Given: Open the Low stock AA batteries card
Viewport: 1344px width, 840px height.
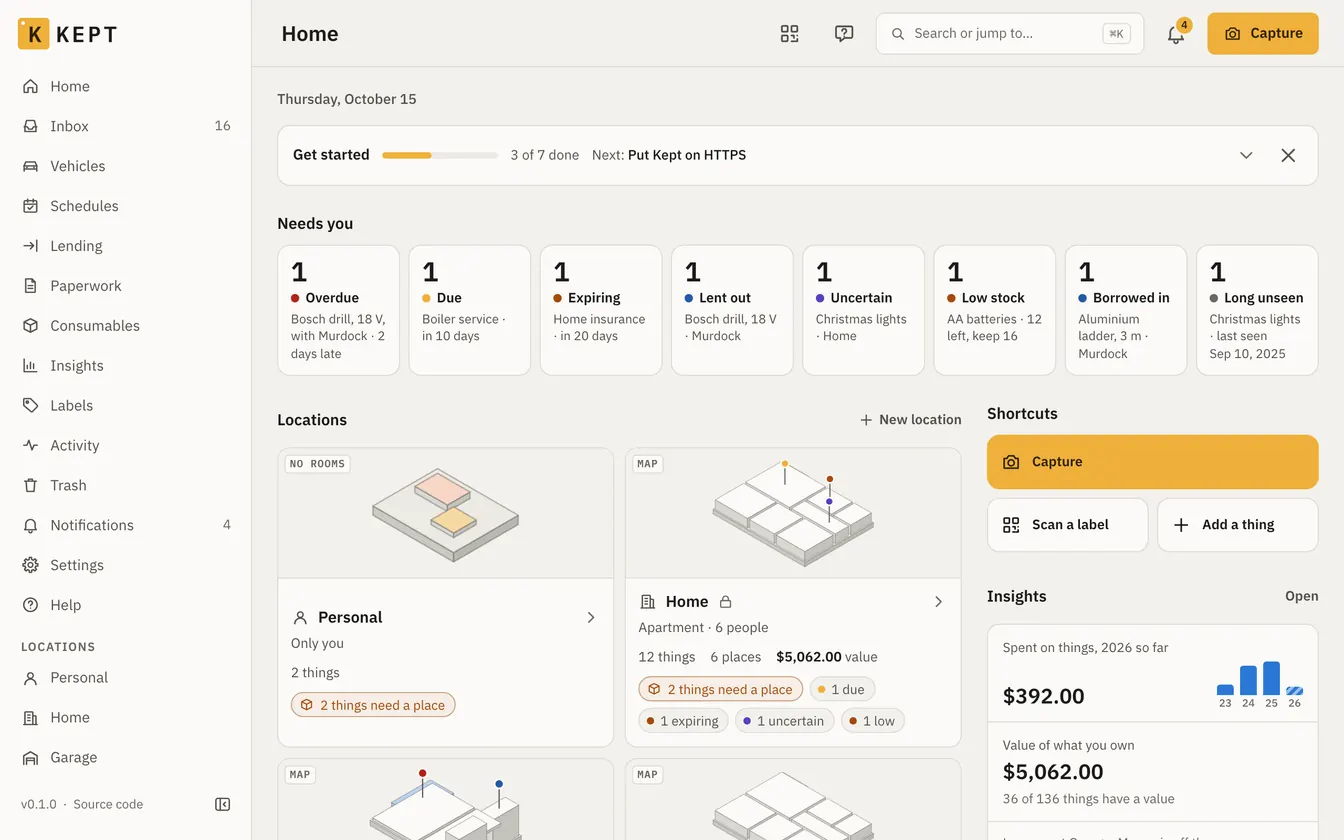Looking at the screenshot, I should coord(995,310).
